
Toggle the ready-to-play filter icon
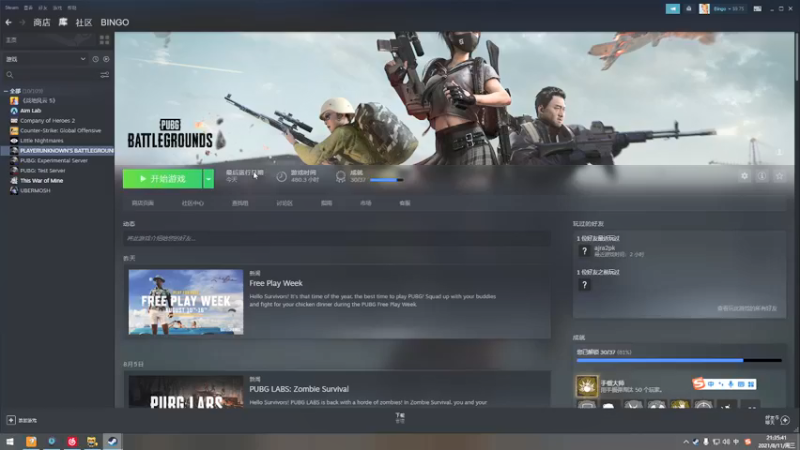[106, 59]
